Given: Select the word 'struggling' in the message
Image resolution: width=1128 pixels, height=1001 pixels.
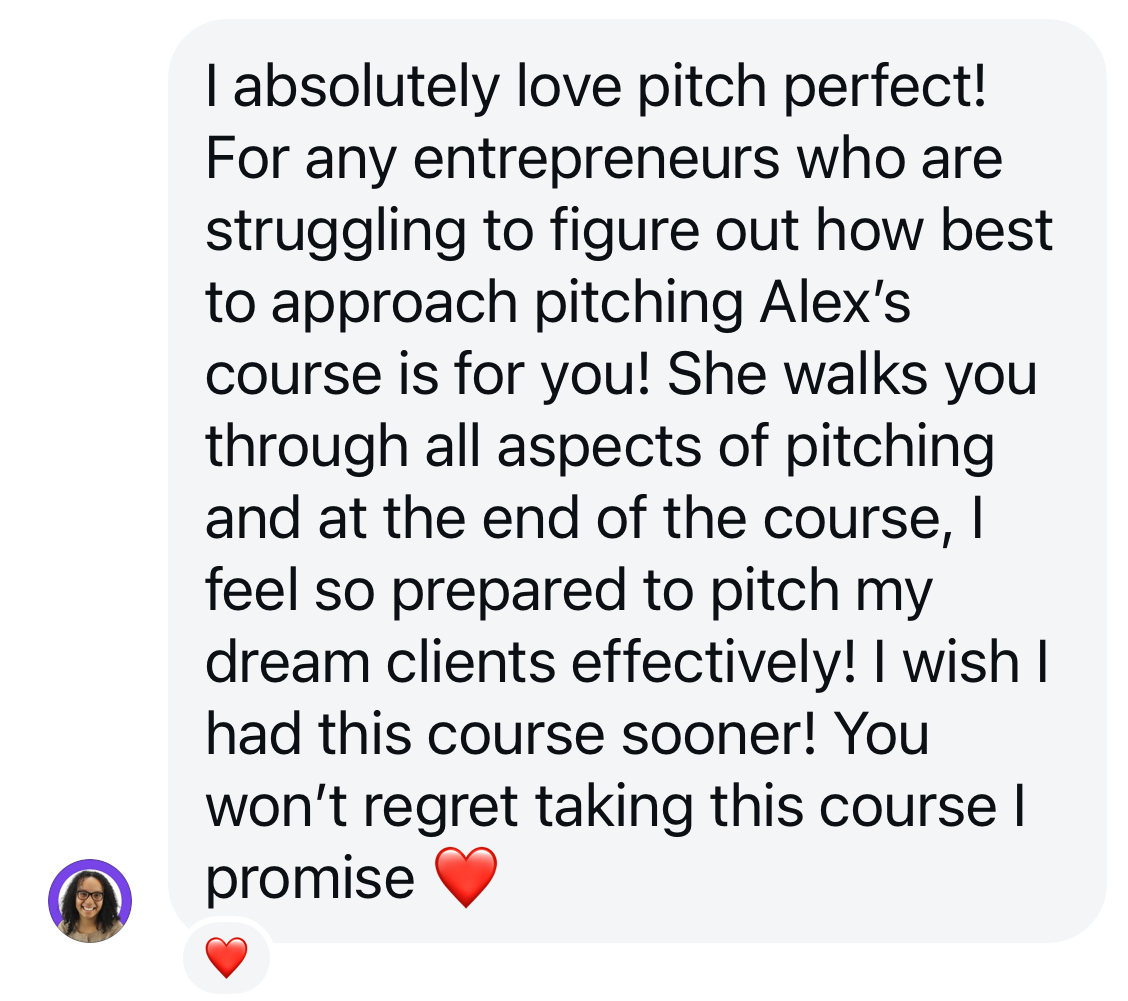Looking at the screenshot, I should pyautogui.click(x=336, y=233).
